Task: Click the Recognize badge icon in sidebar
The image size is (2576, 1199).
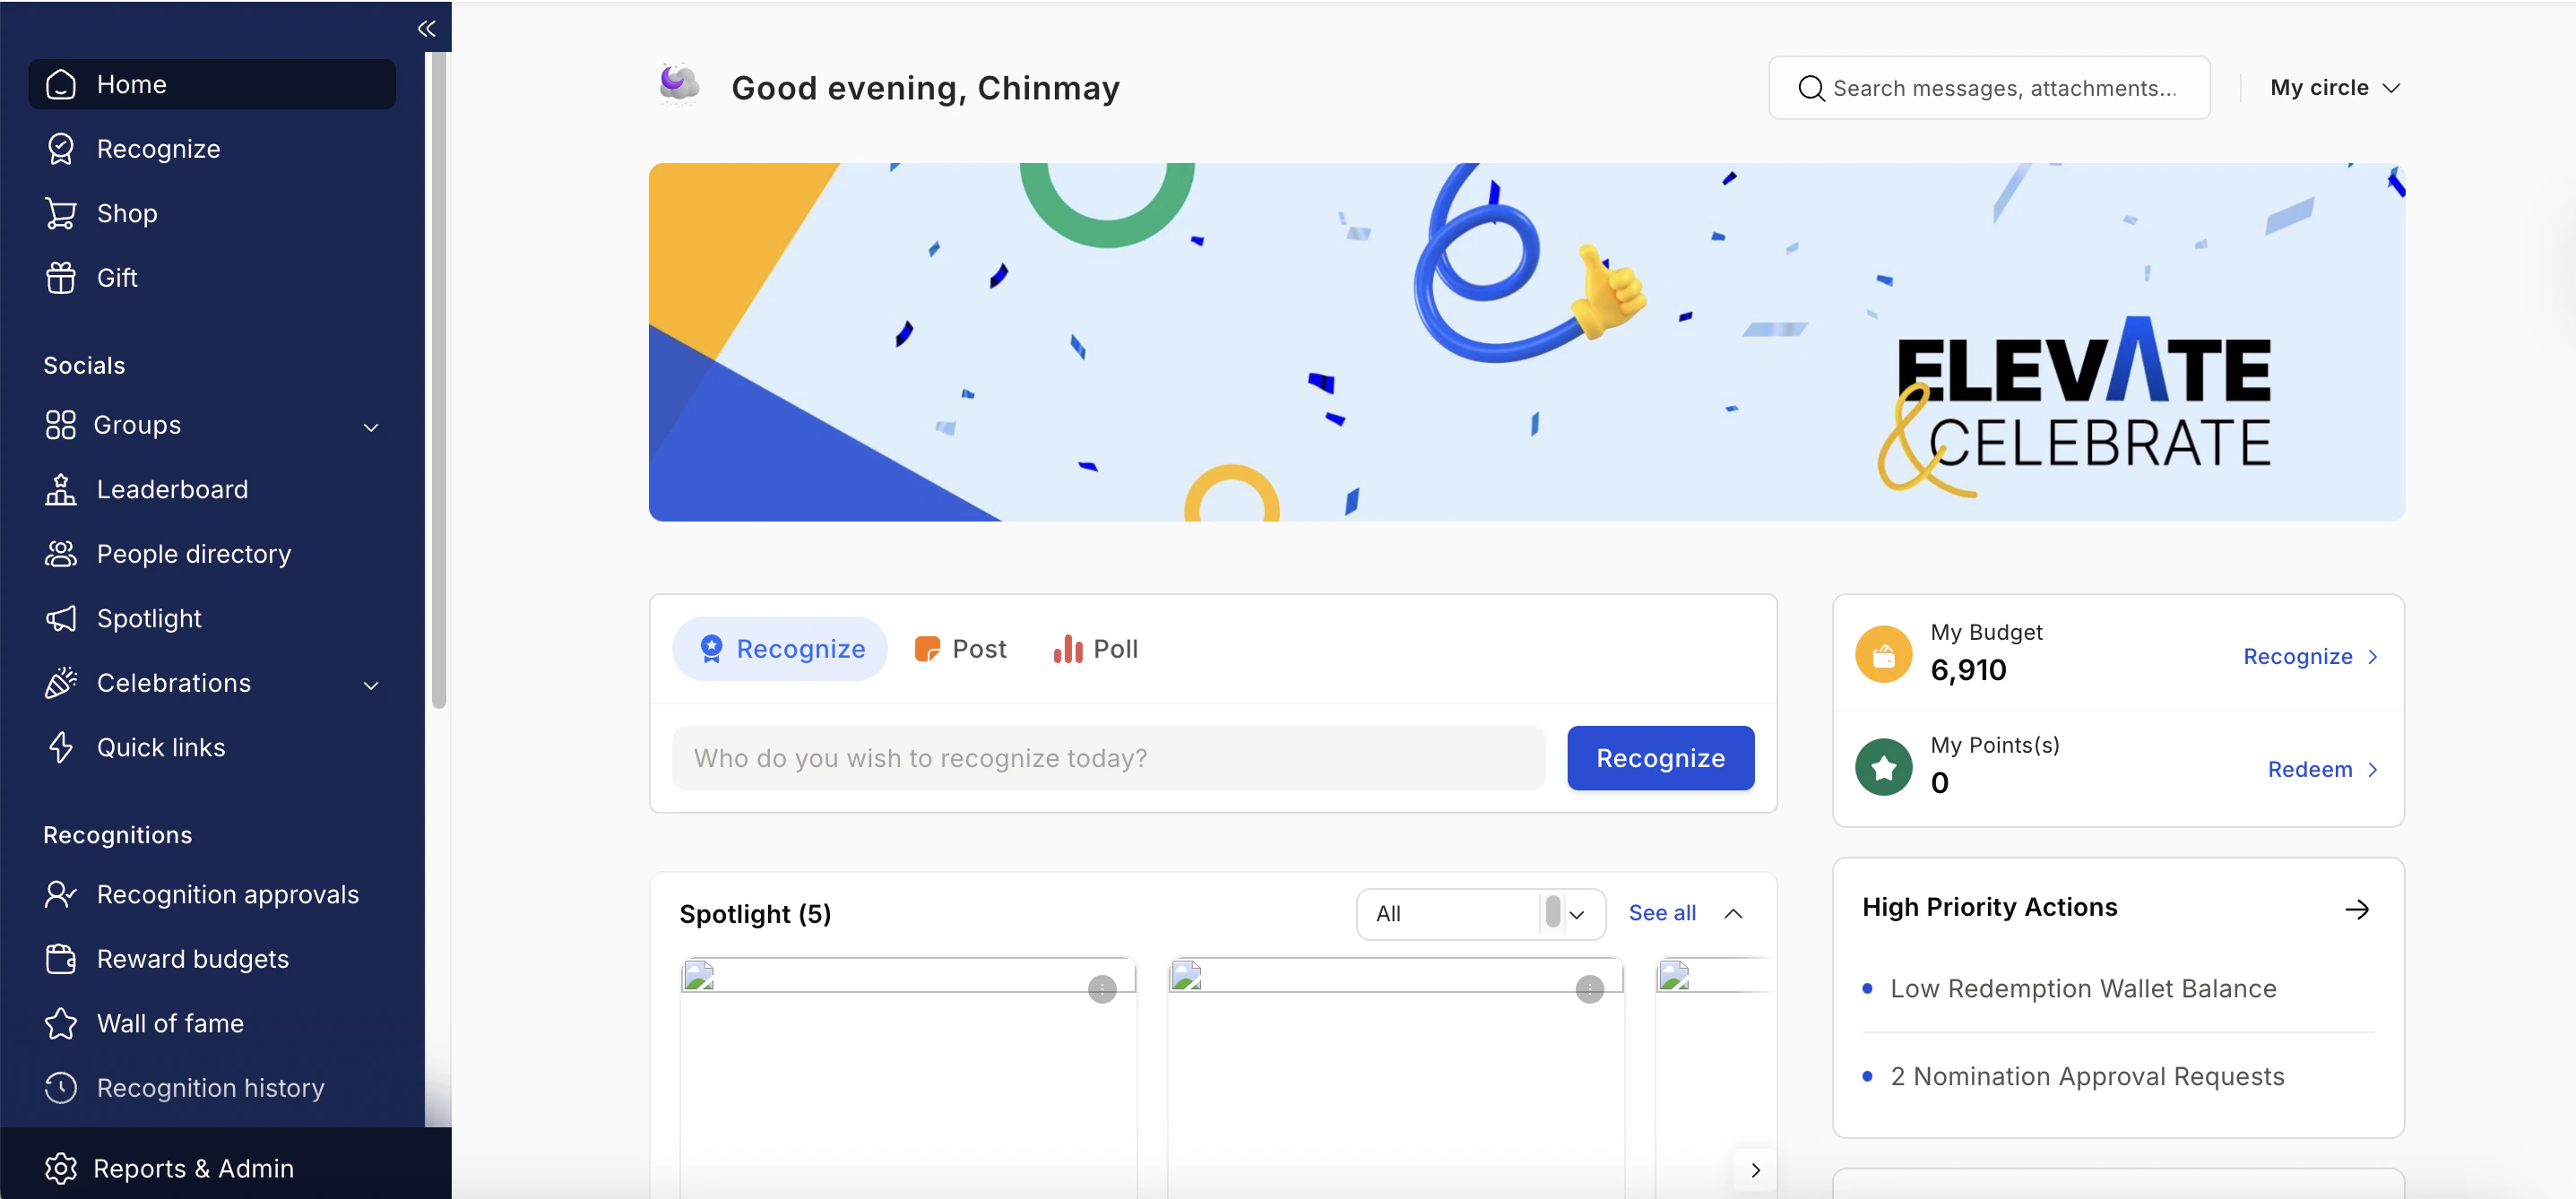Action: pyautogui.click(x=61, y=149)
